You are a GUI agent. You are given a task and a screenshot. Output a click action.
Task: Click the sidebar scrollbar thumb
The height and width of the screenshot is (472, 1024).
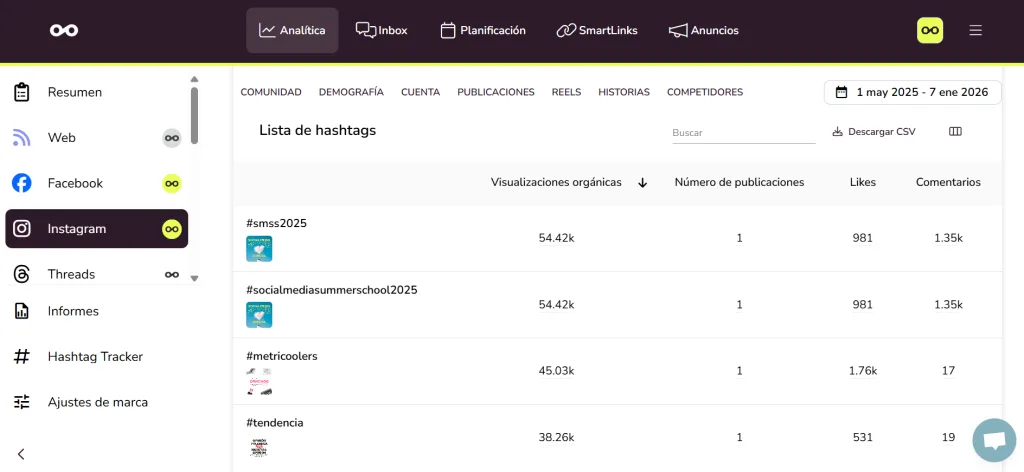point(194,116)
